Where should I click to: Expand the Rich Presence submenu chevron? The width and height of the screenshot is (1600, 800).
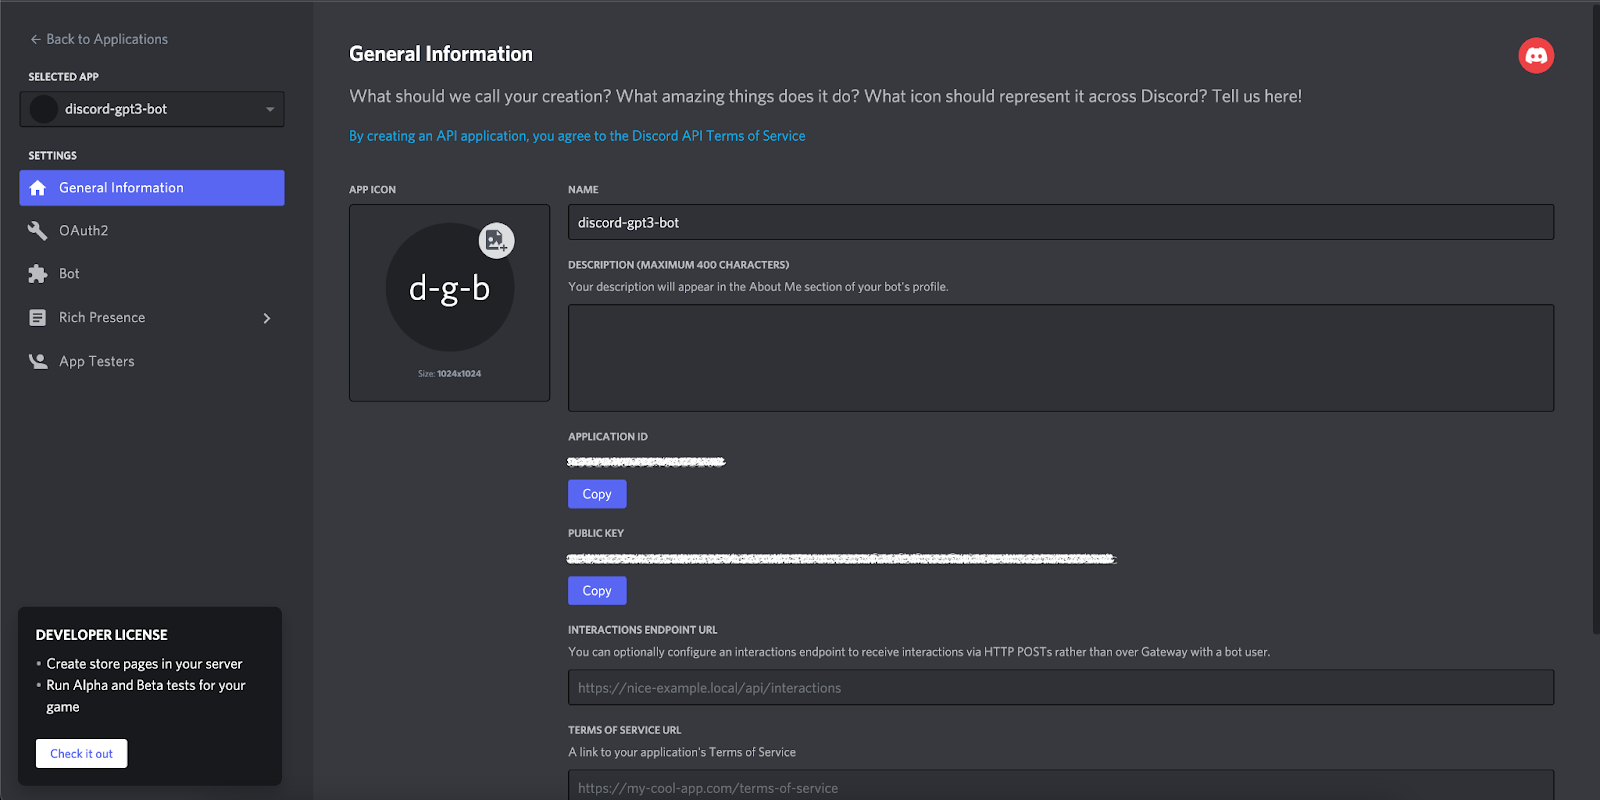(267, 318)
